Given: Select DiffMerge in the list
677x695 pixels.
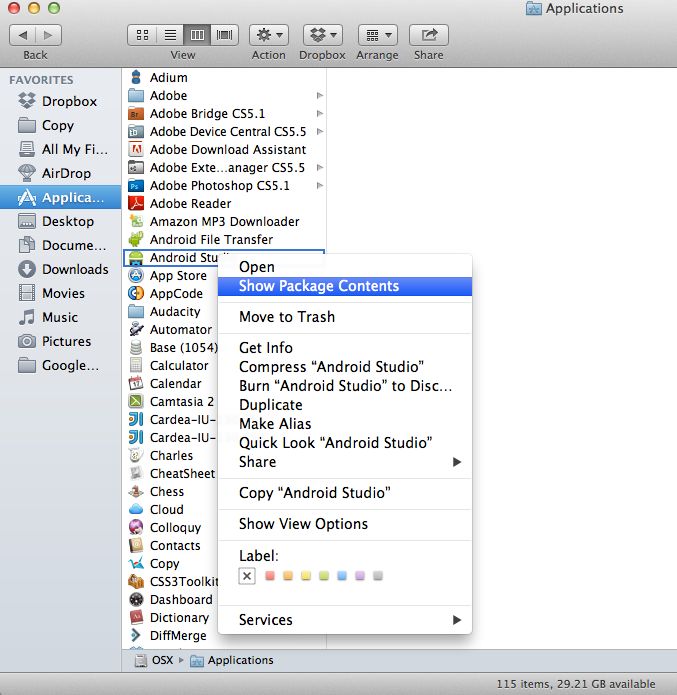Looking at the screenshot, I should (171, 636).
